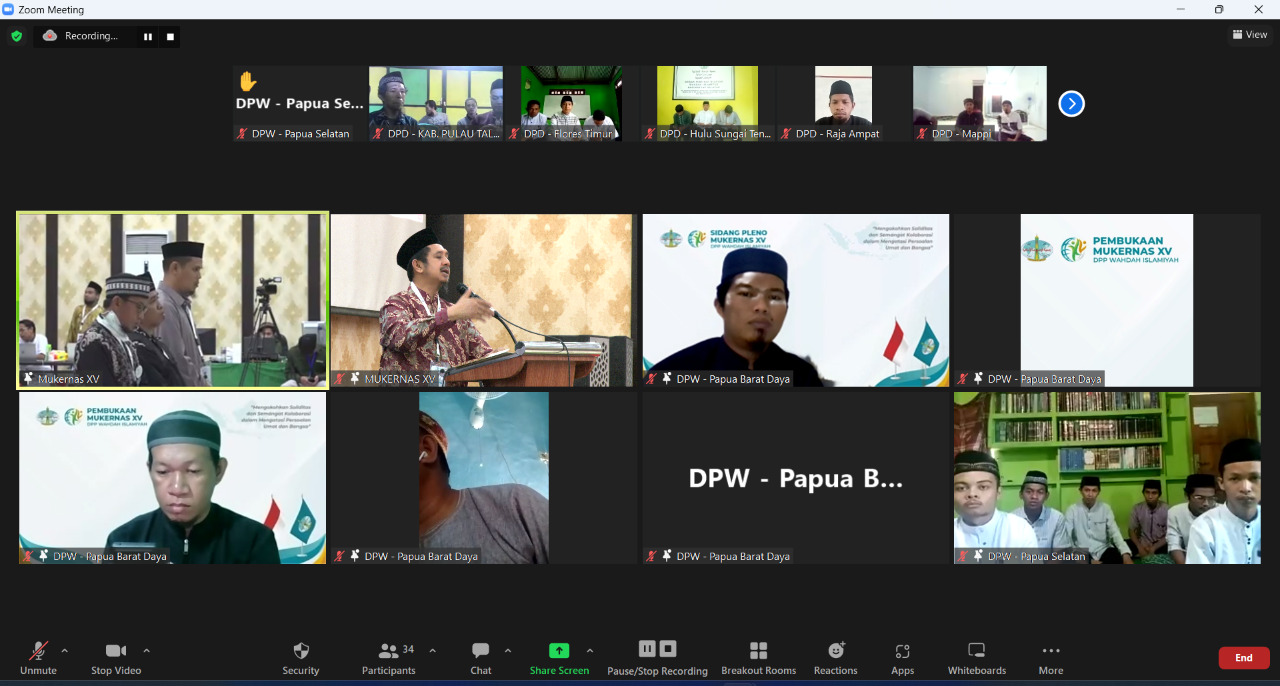Click muted mic icon beside DPD - Raja Ampat

pyautogui.click(x=786, y=134)
